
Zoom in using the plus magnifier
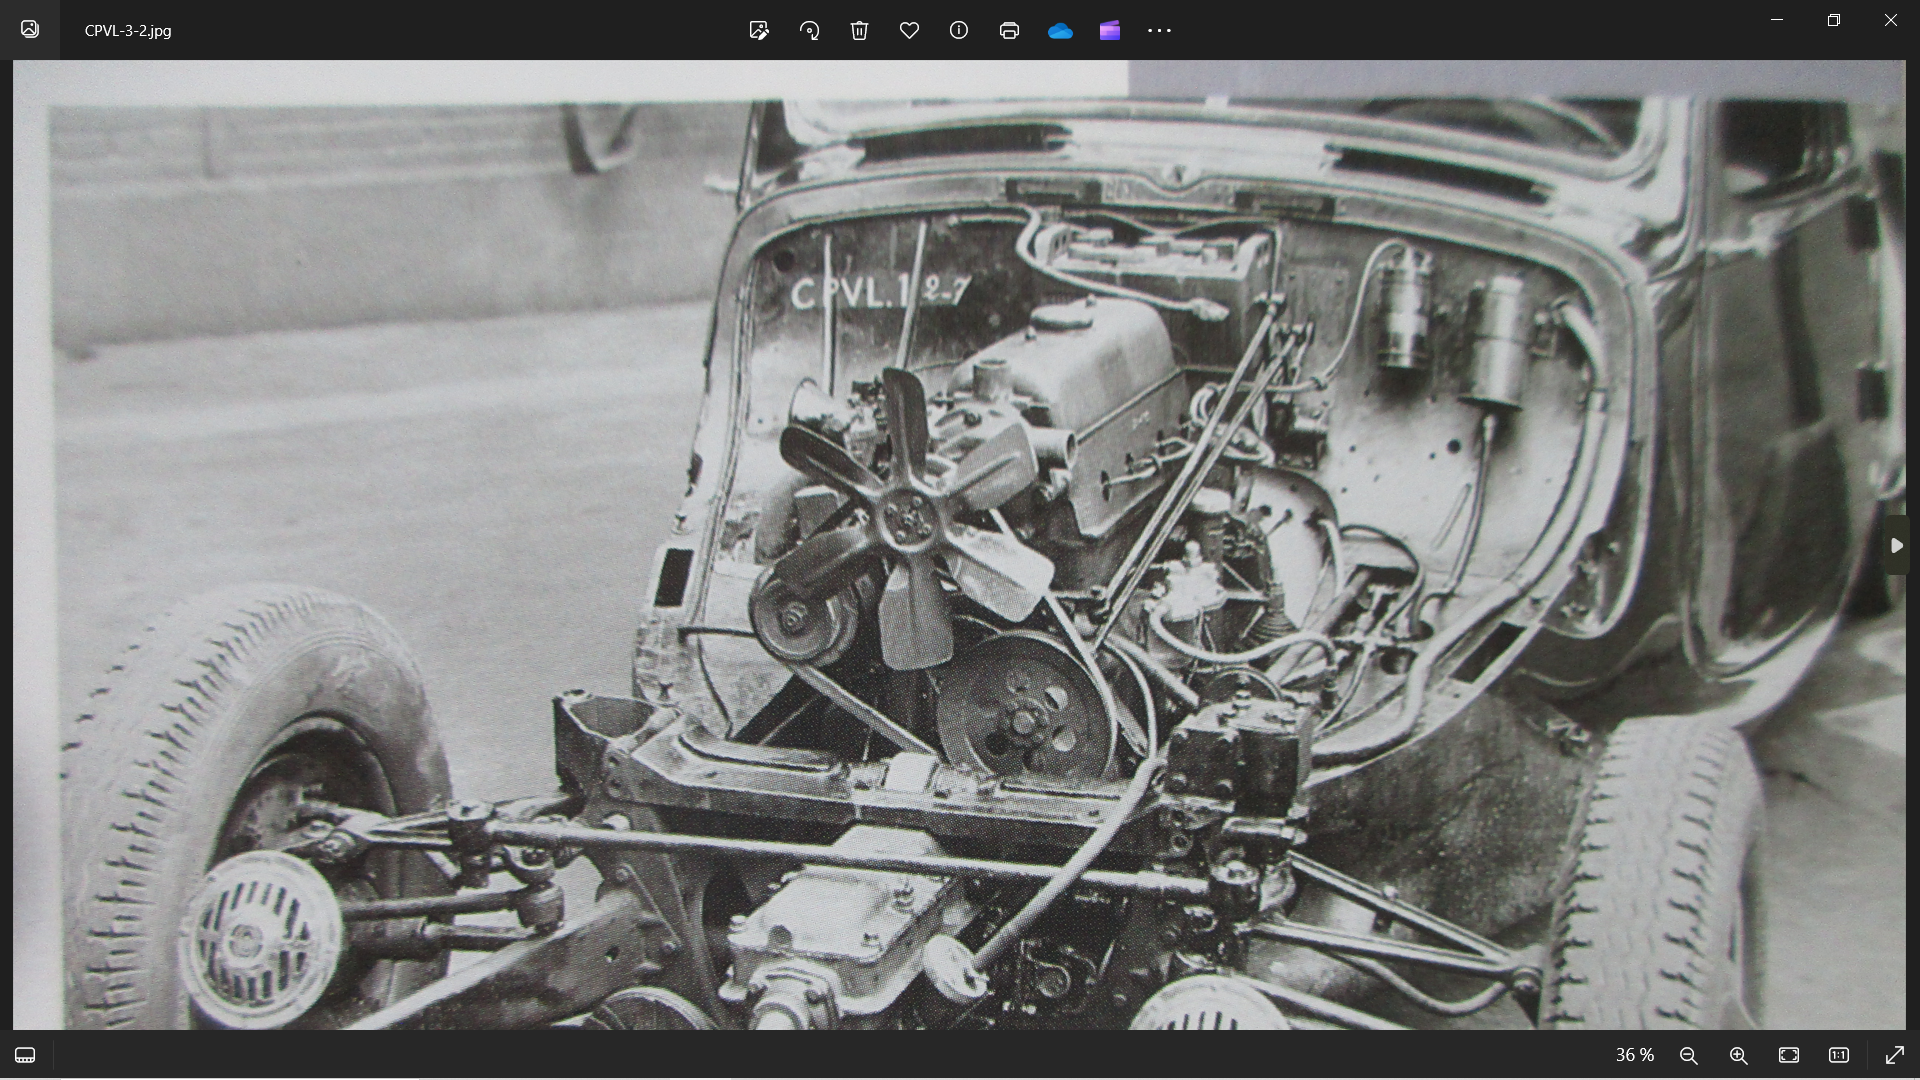pos(1738,1055)
